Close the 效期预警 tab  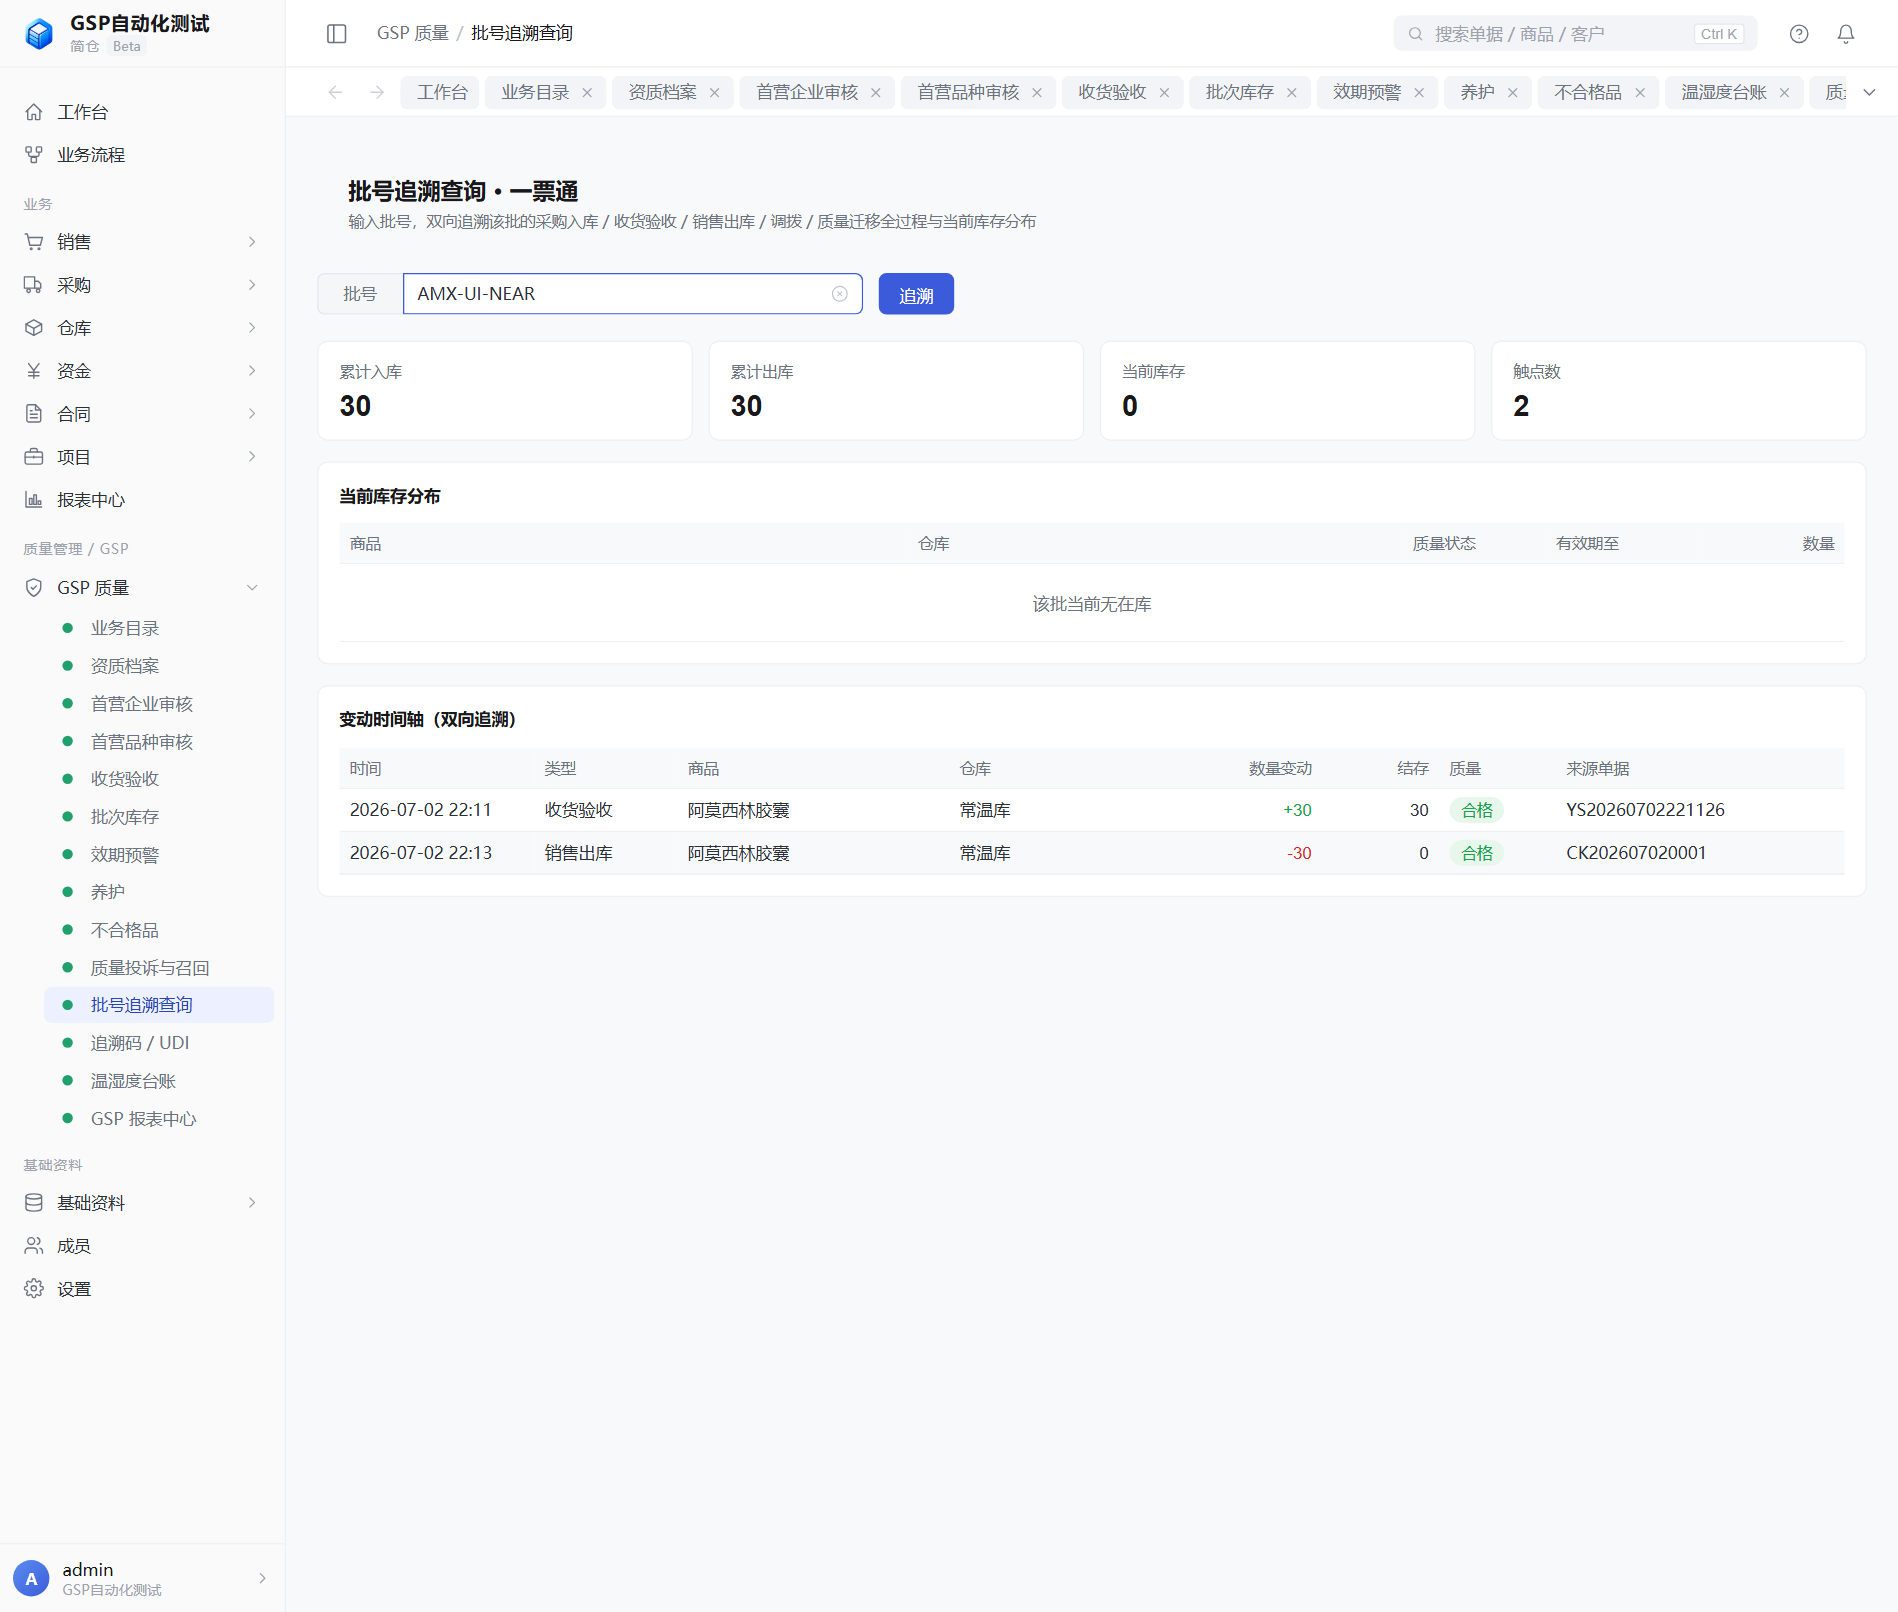tap(1419, 93)
